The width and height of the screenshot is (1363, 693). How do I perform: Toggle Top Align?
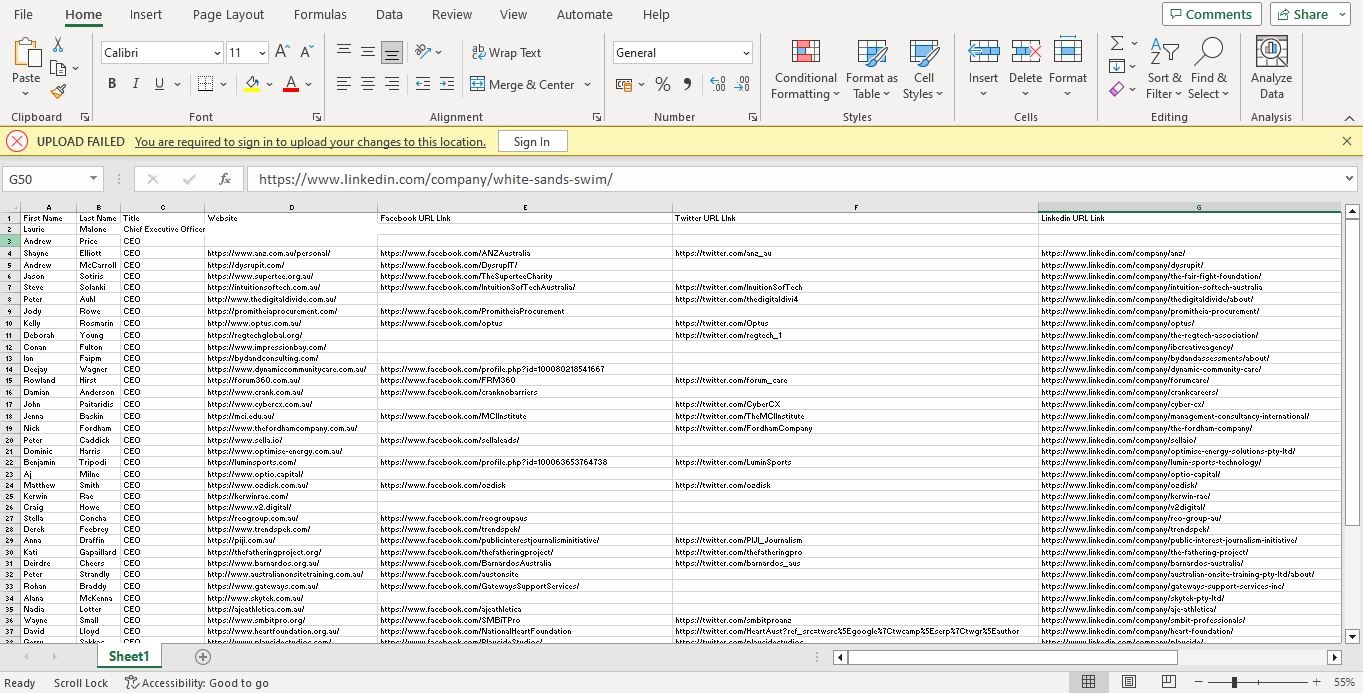[x=344, y=52]
